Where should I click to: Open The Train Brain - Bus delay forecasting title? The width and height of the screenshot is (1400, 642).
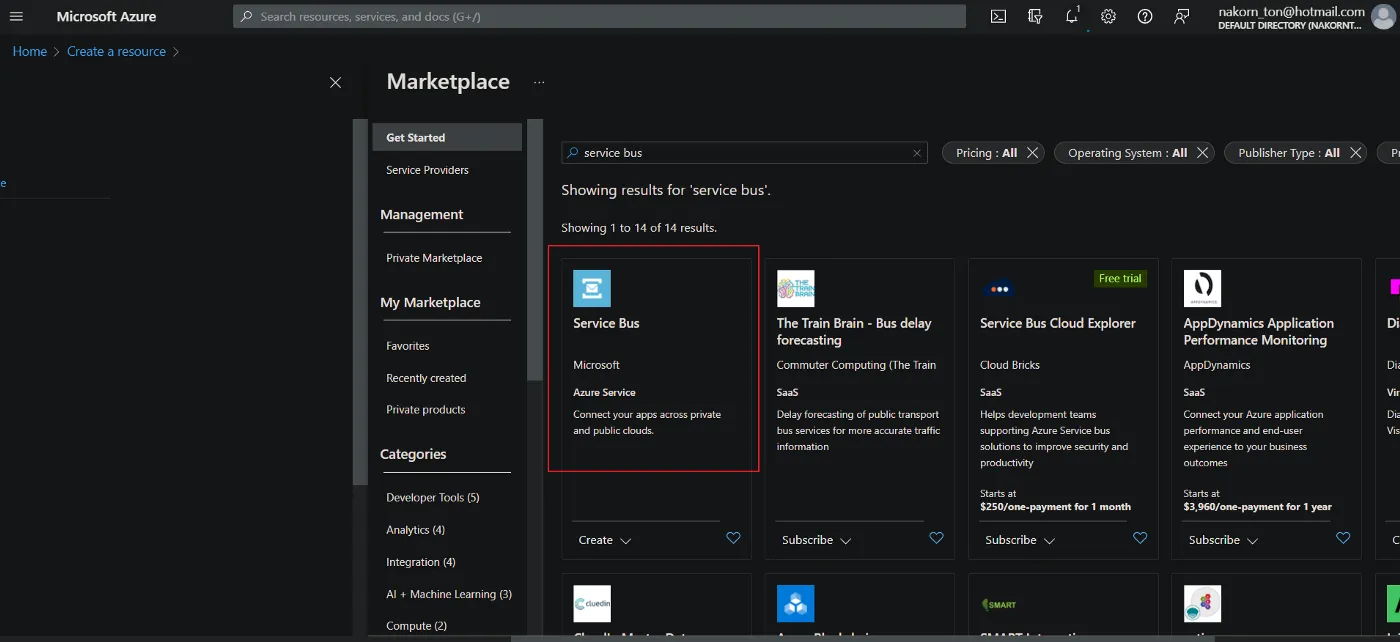(854, 331)
